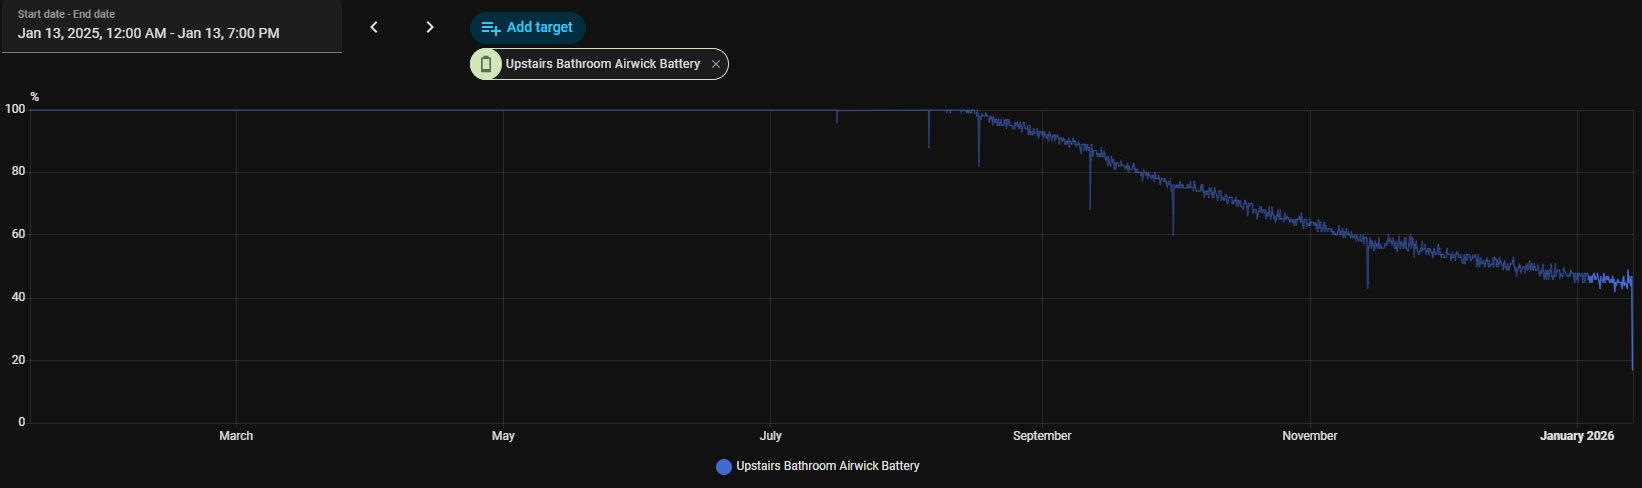Click the September label on the x-axis
Image resolution: width=1642 pixels, height=488 pixels.
tap(1042, 436)
